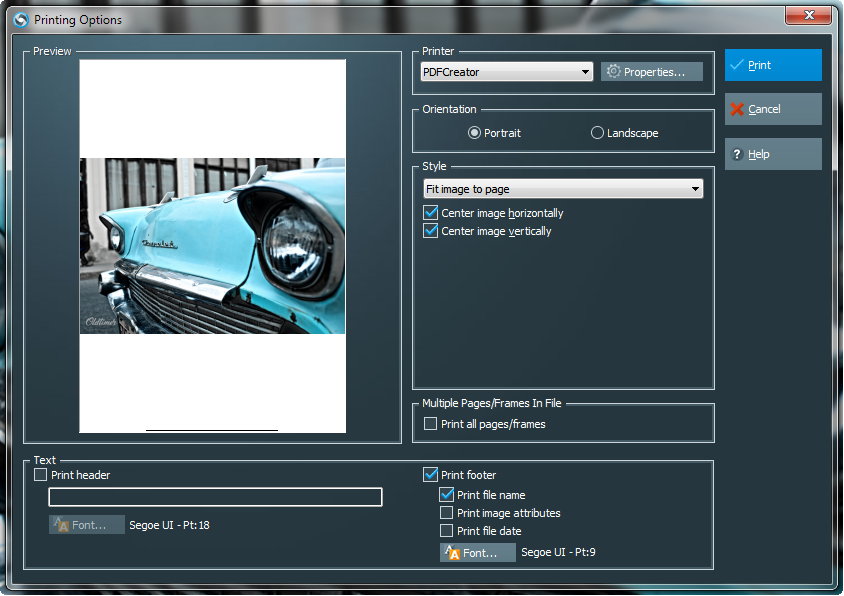Click the Print button
The image size is (844, 596).
tap(773, 65)
